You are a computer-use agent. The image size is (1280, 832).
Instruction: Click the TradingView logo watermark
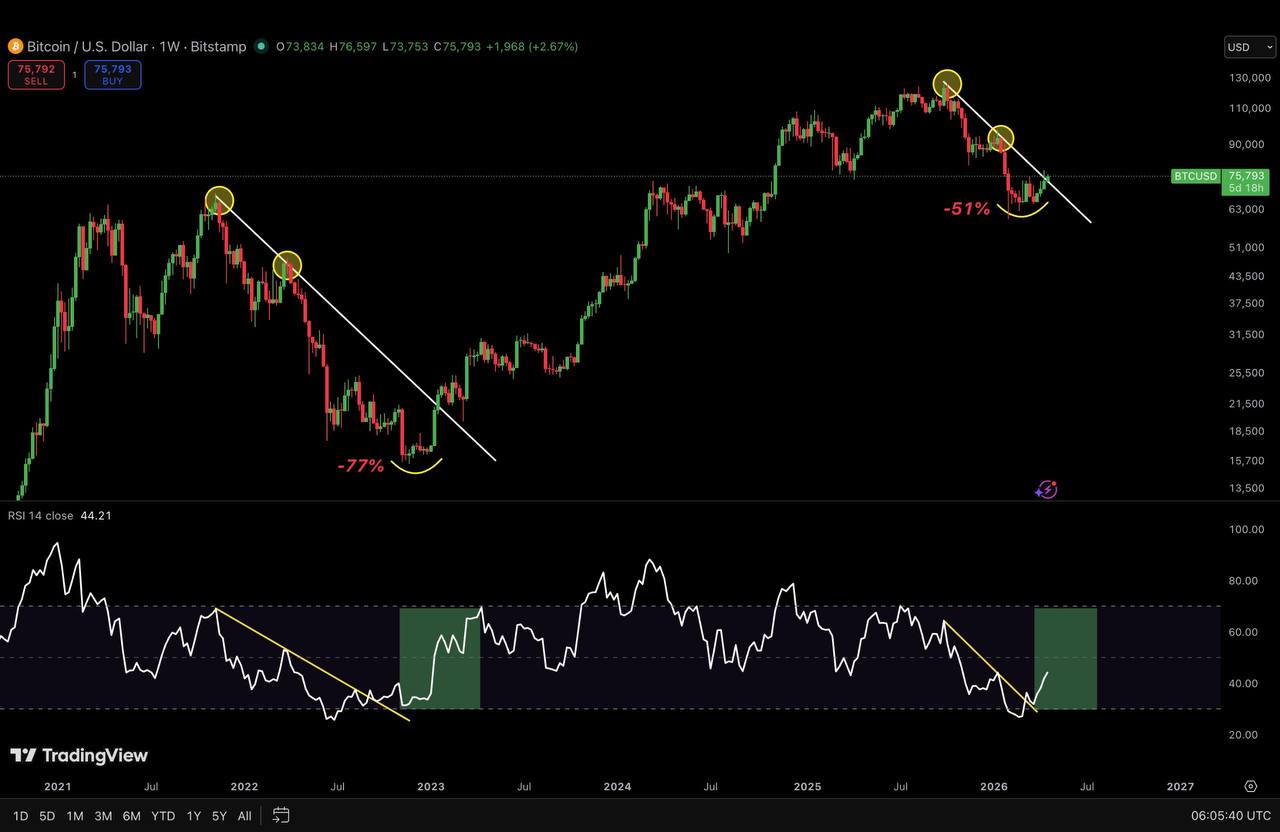(x=78, y=755)
